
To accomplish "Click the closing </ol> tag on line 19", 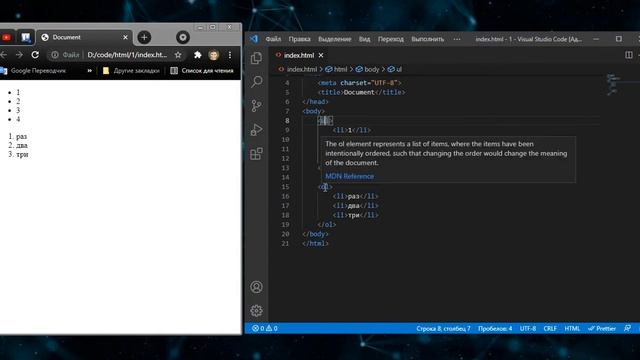I will 327,224.
